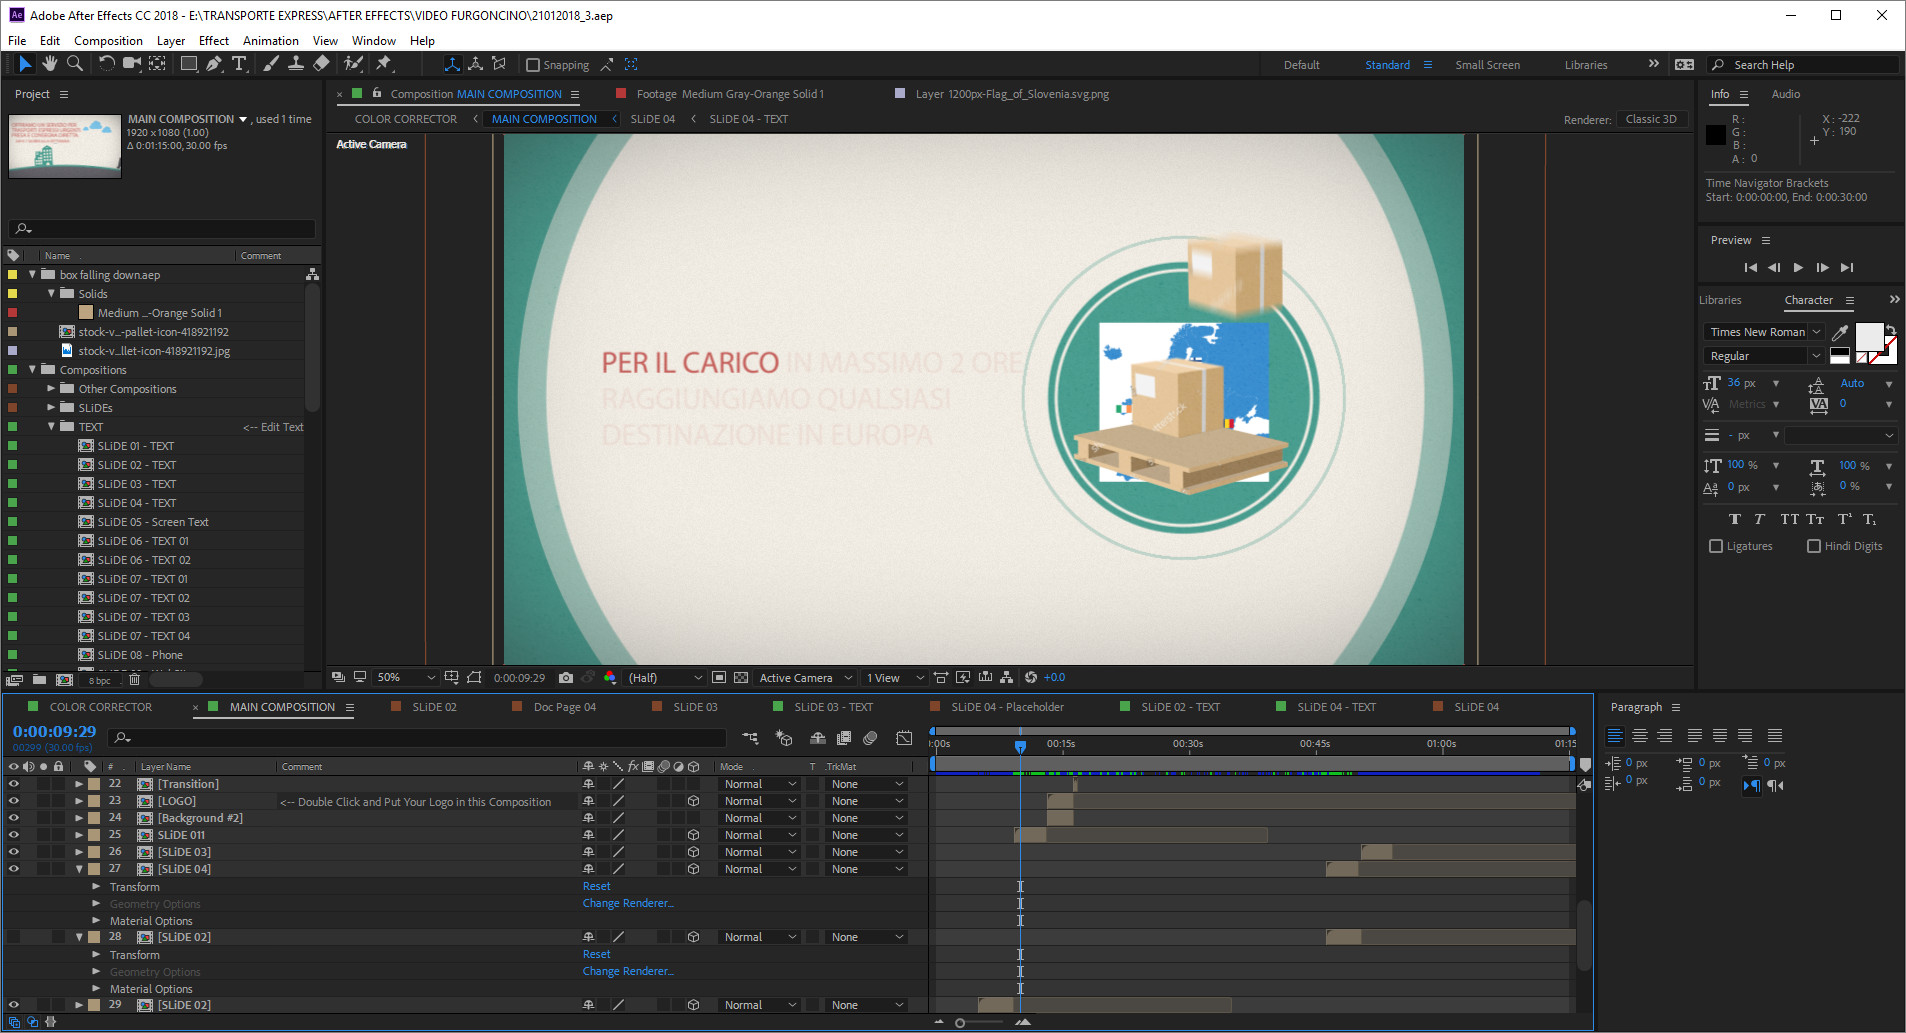Click the current time indicator playhead
Screen dimensions: 1906x1033
point(1020,746)
